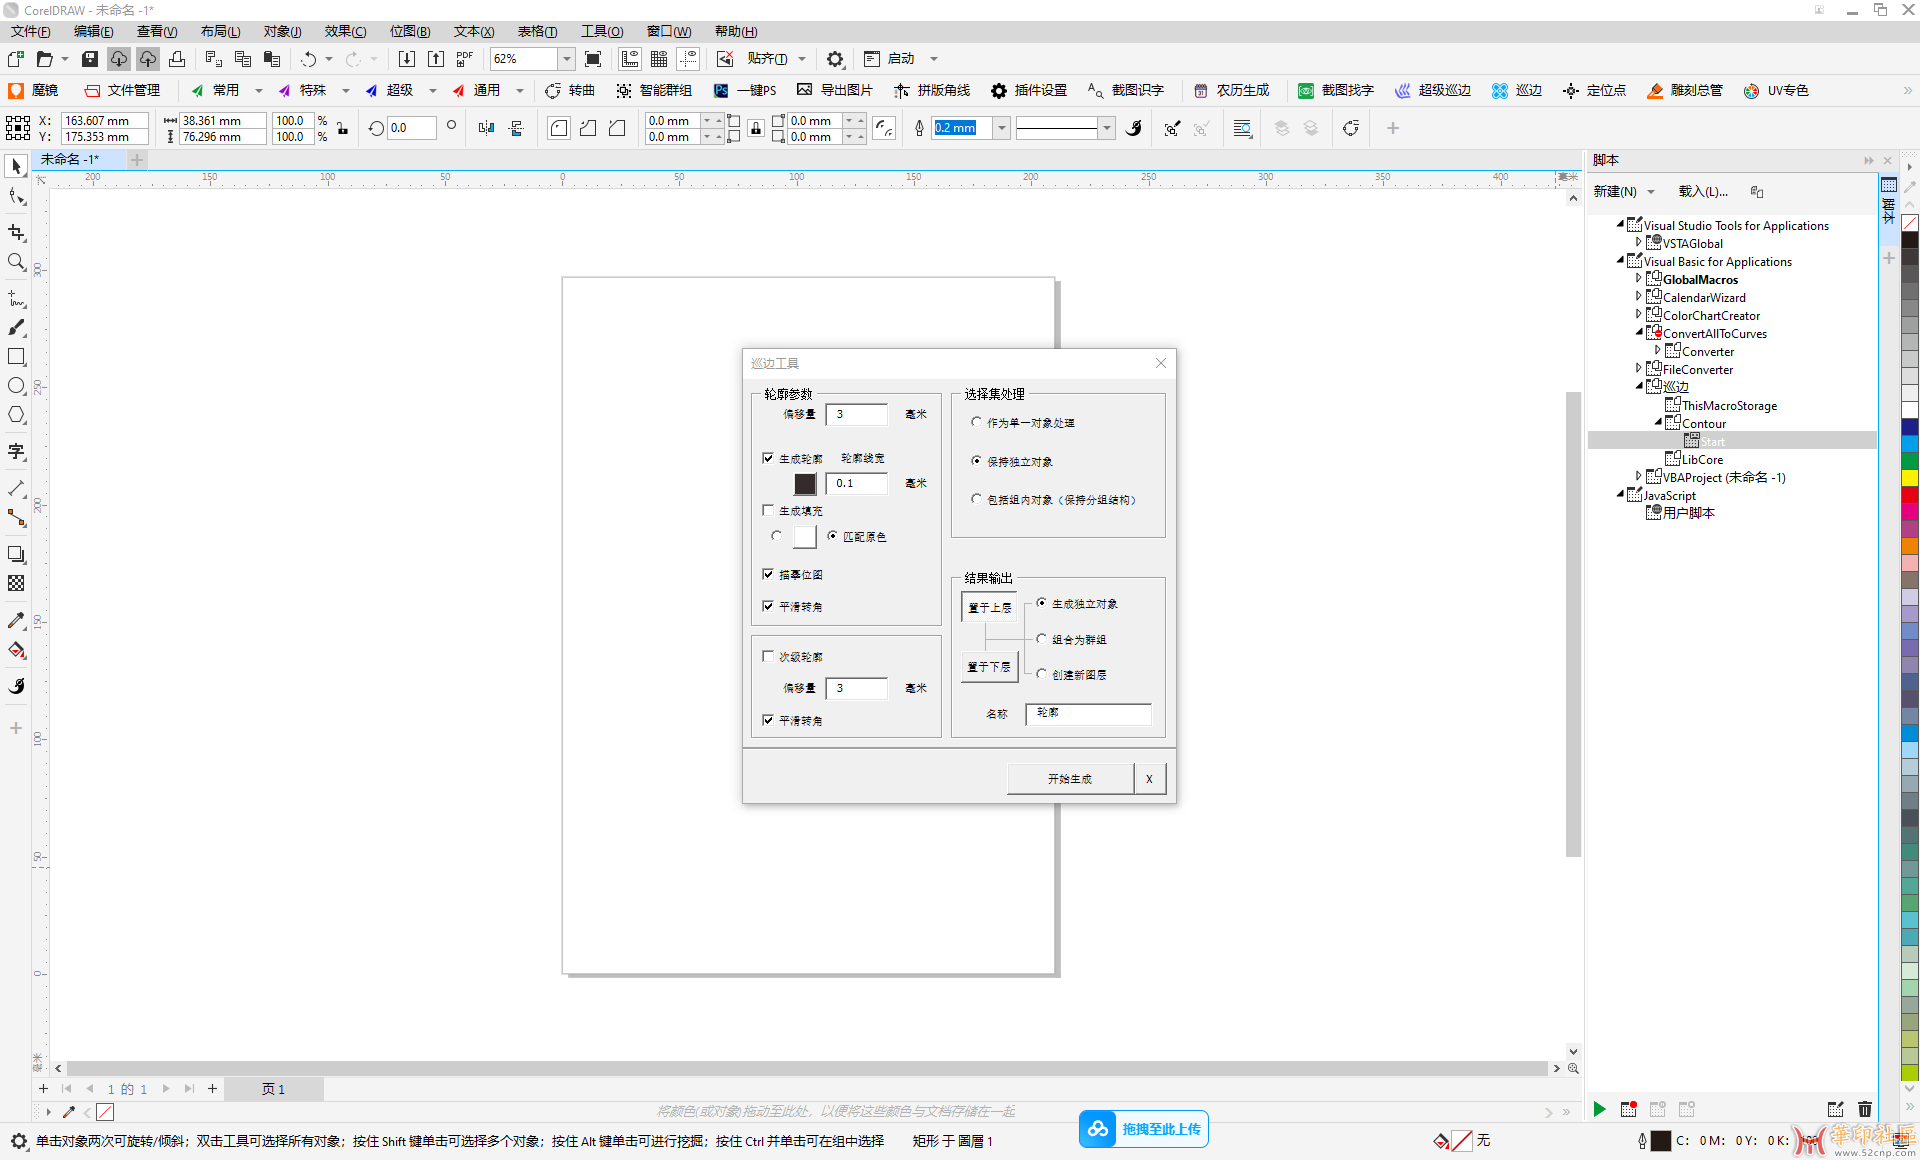Enable the 生成填充 checkbox

(x=768, y=510)
